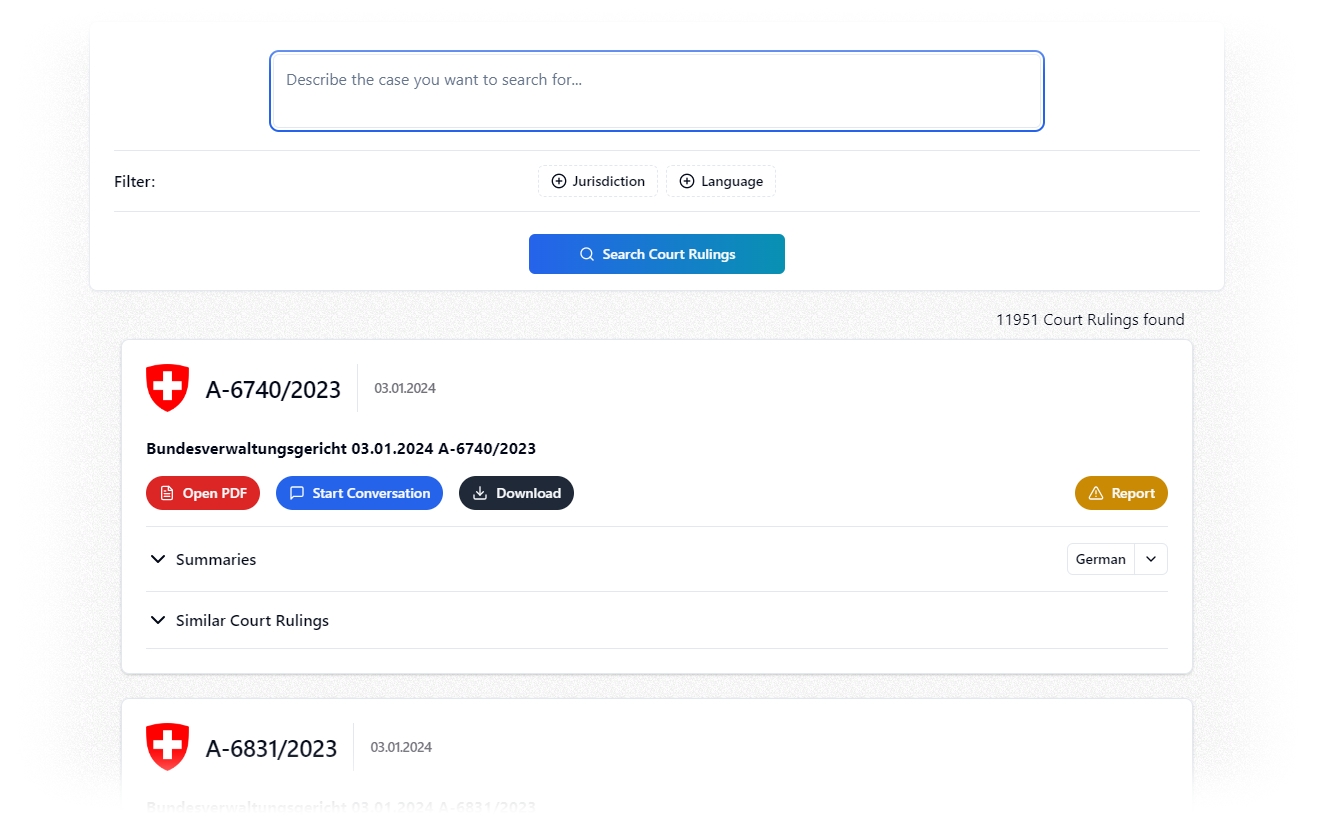The width and height of the screenshot is (1317, 819).
Task: Expand the Summaries section
Action: [x=657, y=559]
